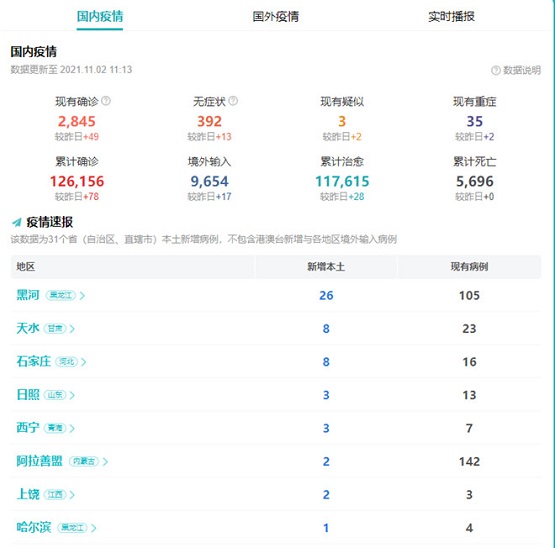Image resolution: width=555 pixels, height=548 pixels.
Task: Open the 上饶 region link
Action: tap(28, 494)
